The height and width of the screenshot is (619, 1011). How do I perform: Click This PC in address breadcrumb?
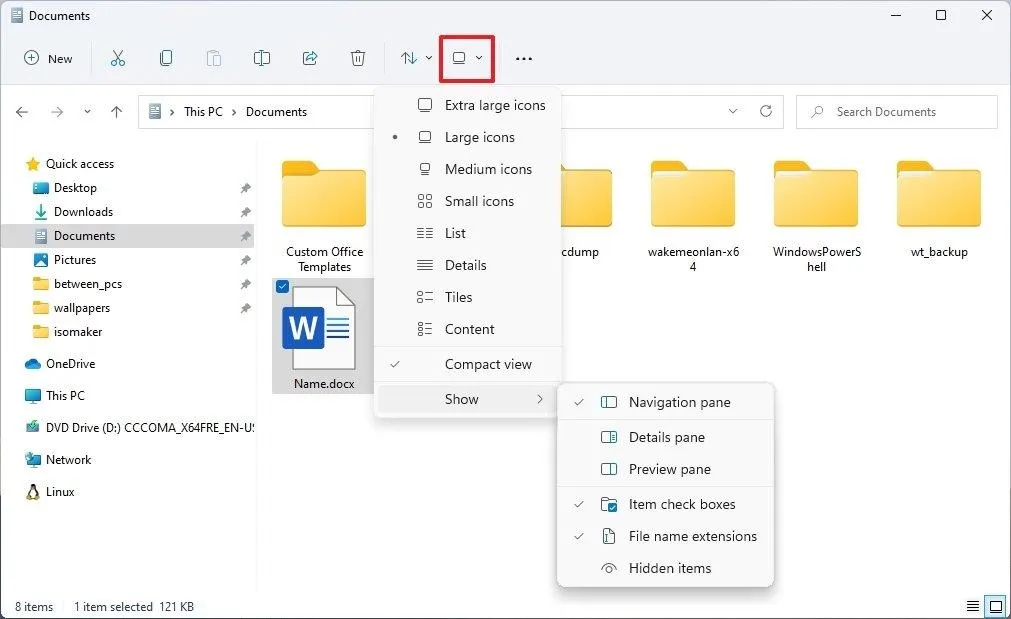click(203, 112)
